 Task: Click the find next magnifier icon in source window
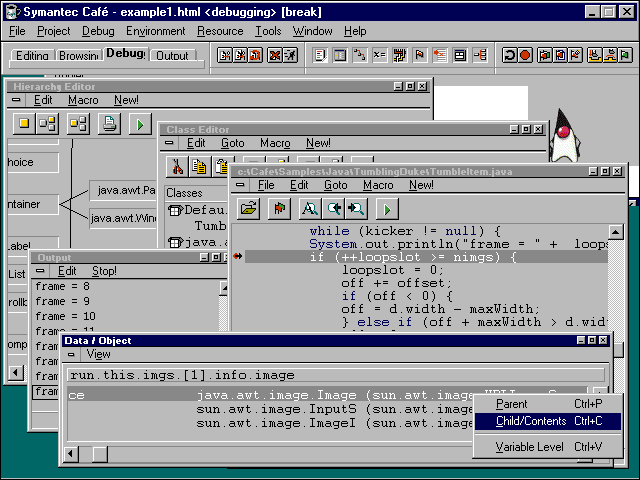tap(356, 209)
